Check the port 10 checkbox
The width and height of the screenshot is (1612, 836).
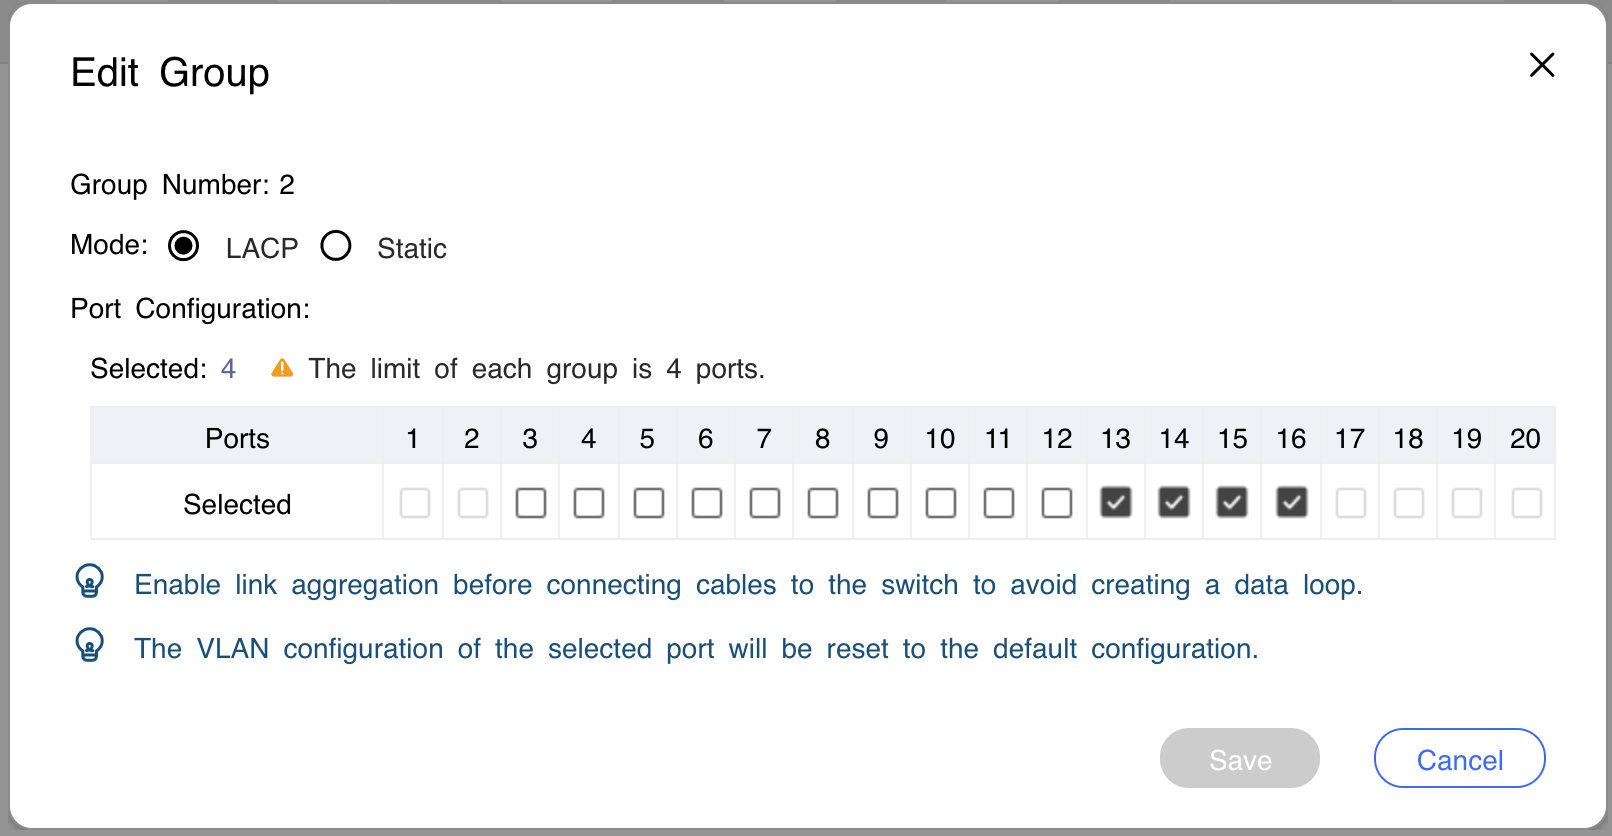click(x=941, y=503)
